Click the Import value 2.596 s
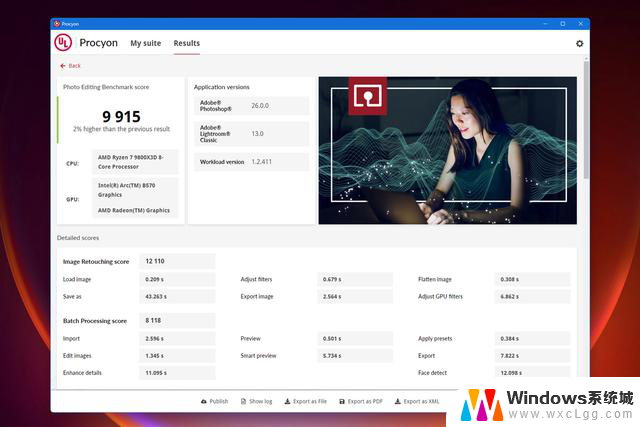Screen dimensions: 640x427 tap(177, 339)
